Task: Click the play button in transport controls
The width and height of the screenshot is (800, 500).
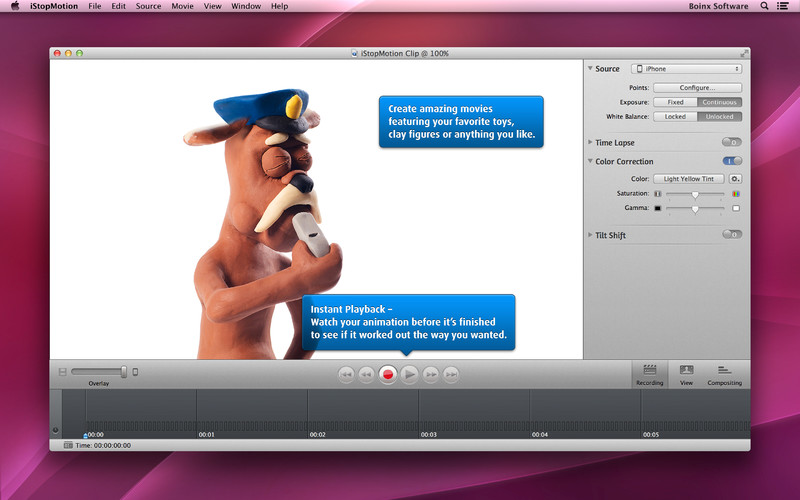Action: pos(410,374)
